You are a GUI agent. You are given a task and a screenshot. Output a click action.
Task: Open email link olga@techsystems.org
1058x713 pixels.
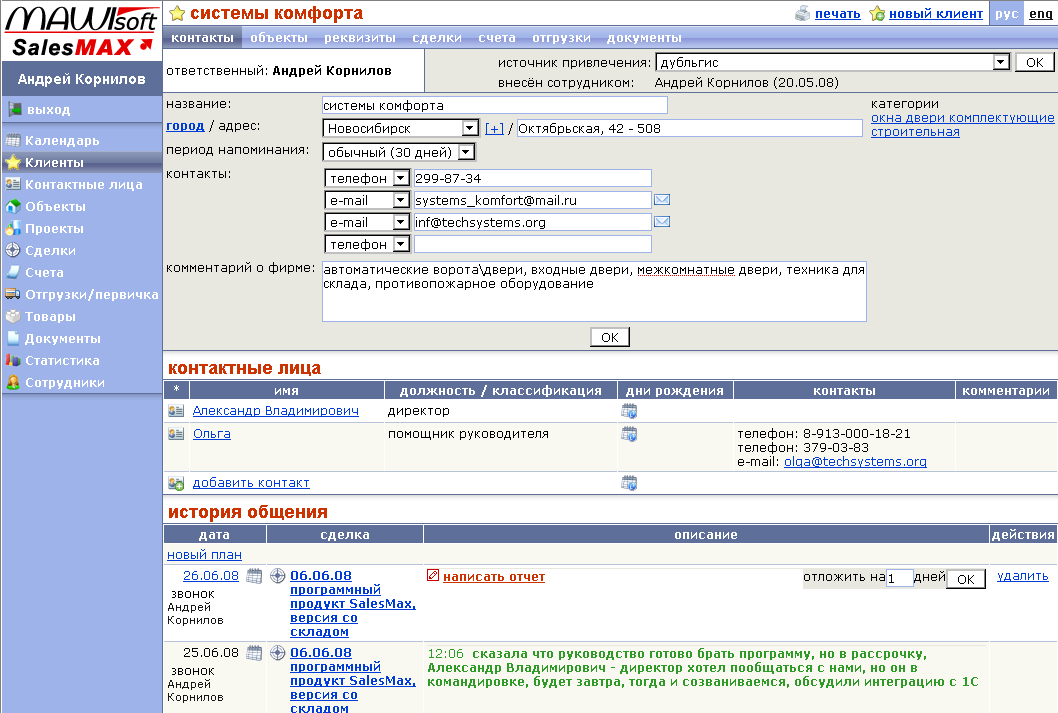tap(855, 461)
